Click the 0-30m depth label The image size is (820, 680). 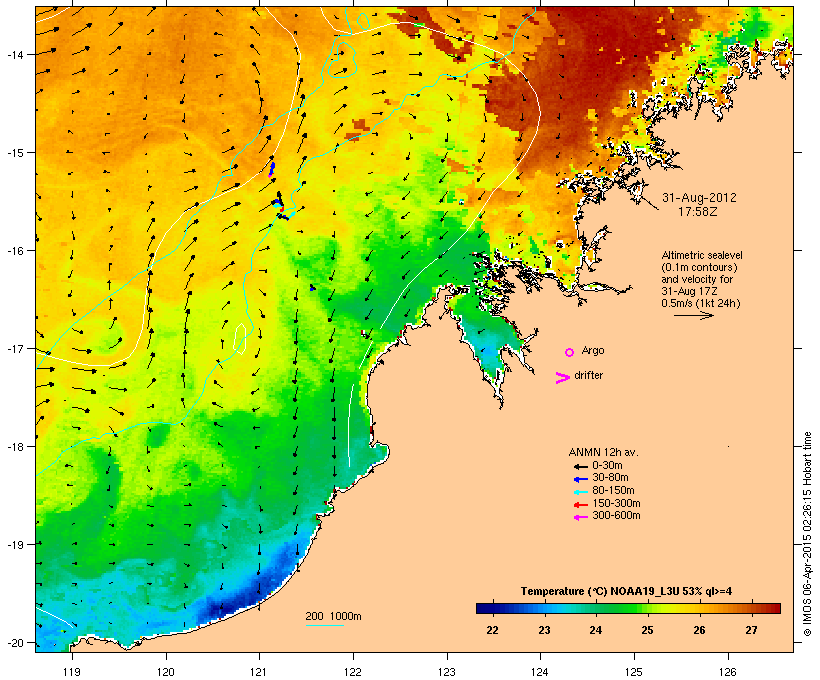607,466
